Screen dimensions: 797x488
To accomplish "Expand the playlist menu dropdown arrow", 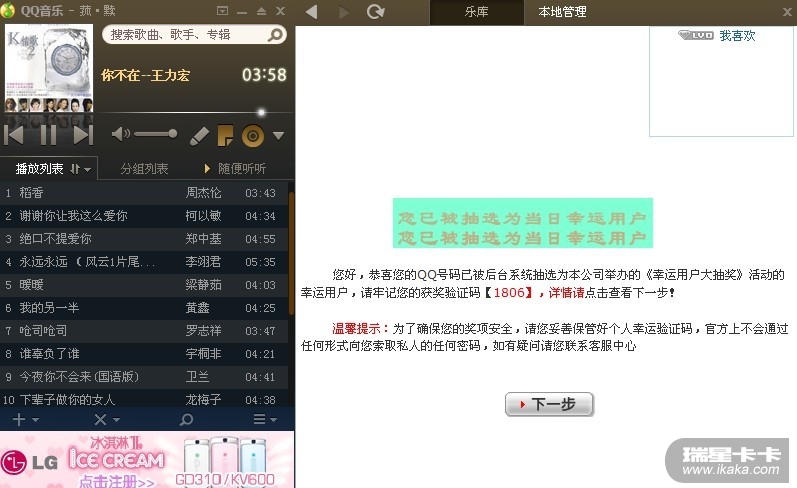I will click(273, 420).
